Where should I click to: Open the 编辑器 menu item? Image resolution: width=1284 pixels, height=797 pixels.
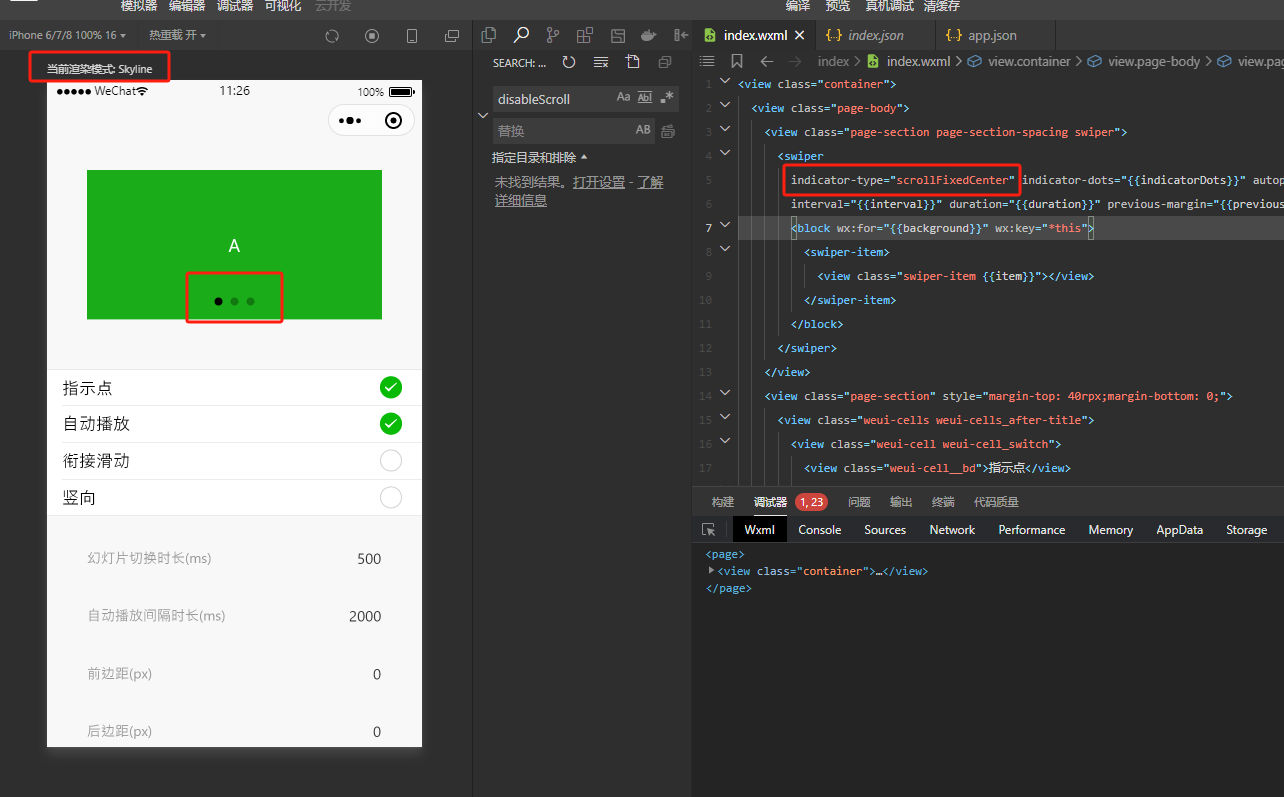point(187,6)
